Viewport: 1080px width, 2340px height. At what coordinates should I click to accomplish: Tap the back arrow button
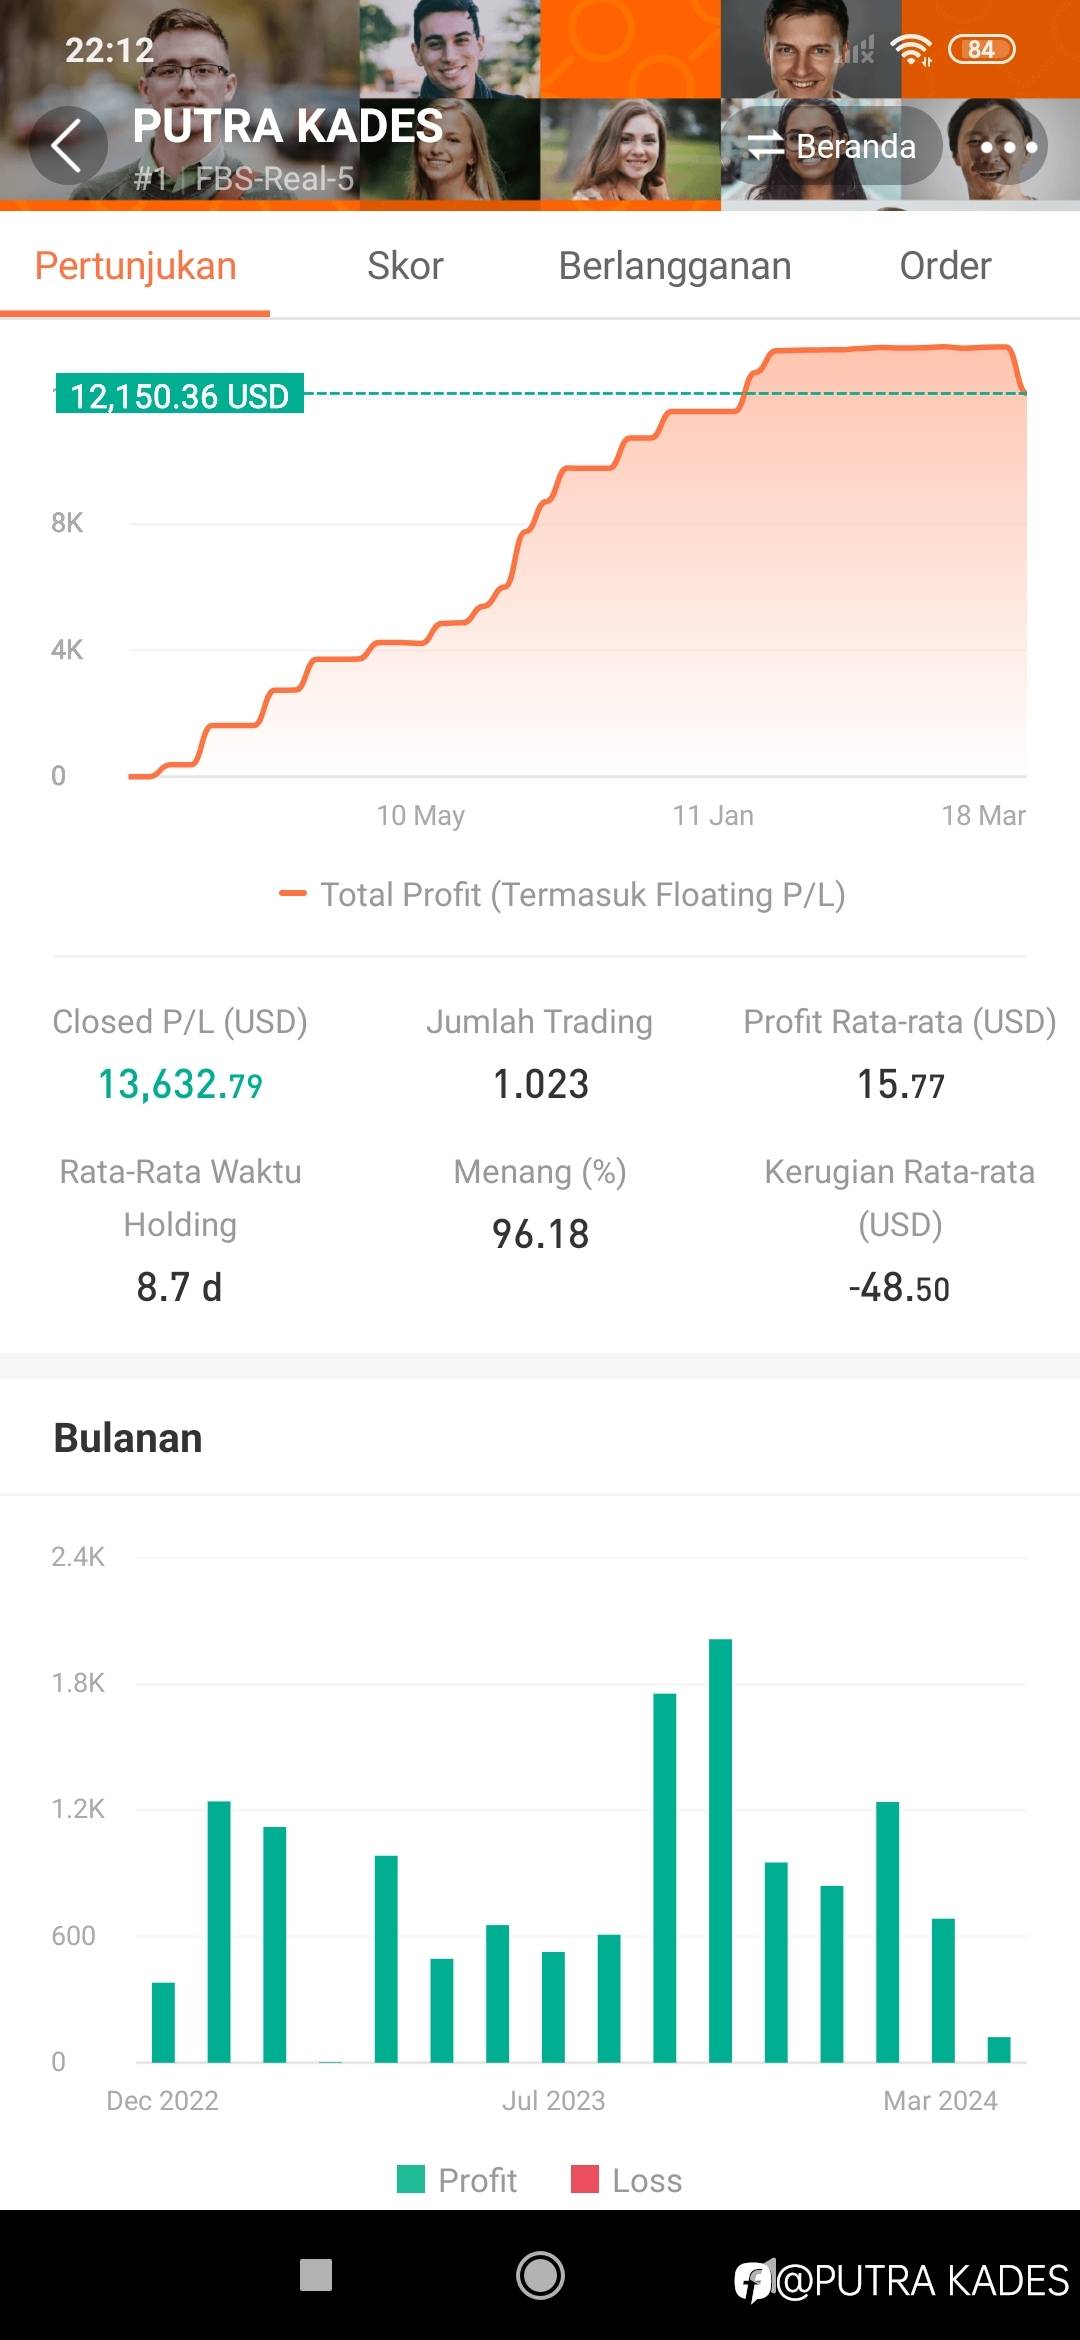[x=68, y=146]
